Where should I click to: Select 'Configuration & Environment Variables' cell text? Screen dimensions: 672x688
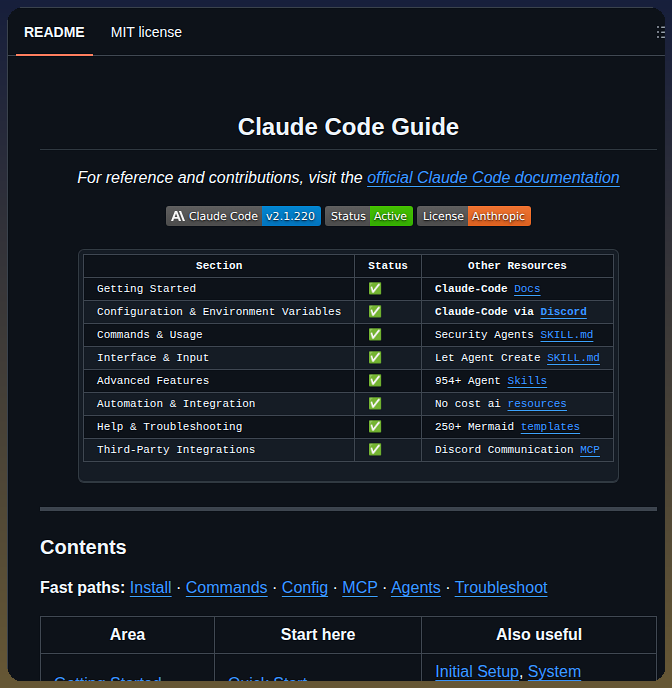click(219, 312)
